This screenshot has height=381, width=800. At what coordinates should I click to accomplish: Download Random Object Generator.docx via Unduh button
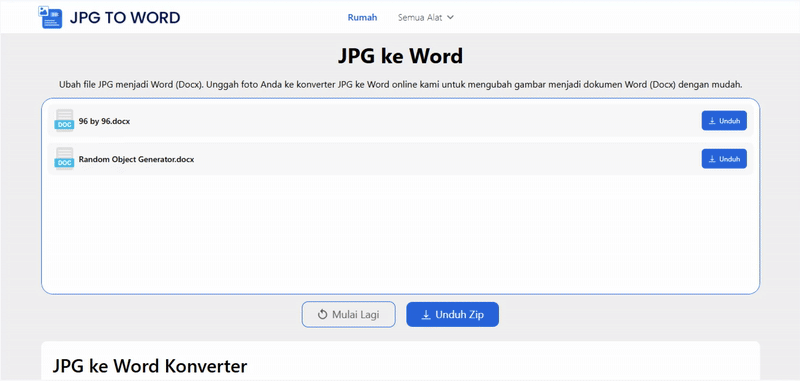pos(724,159)
